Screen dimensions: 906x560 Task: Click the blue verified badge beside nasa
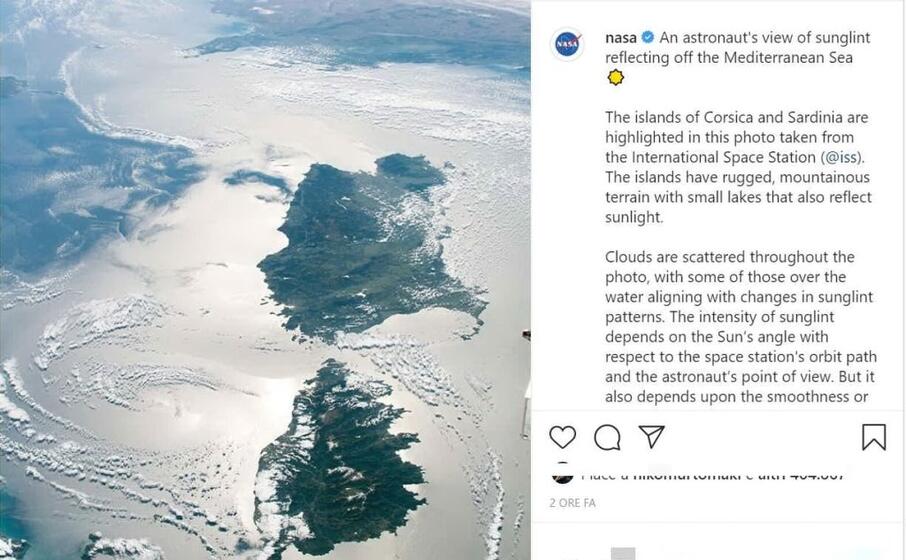(x=648, y=38)
